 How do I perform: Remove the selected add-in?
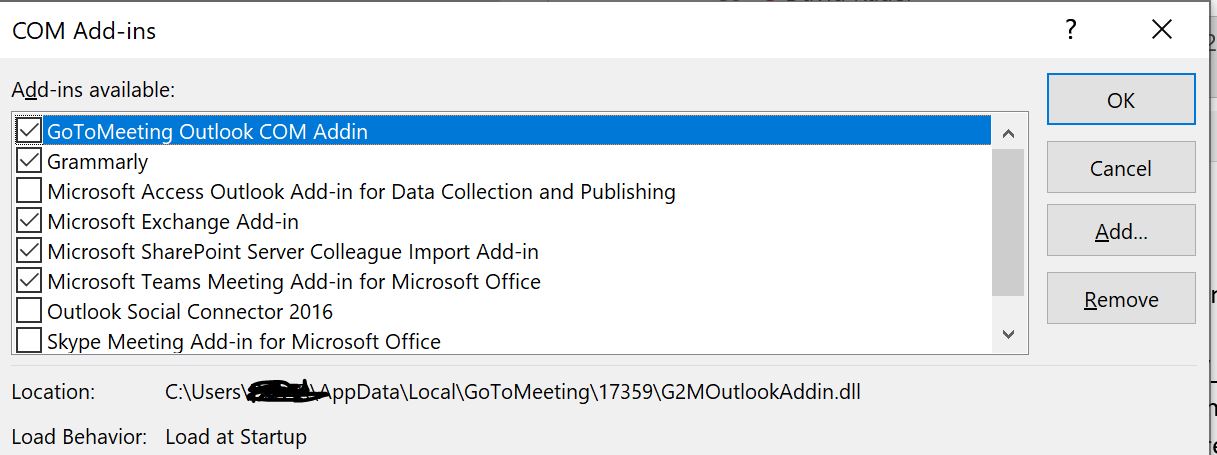pyautogui.click(x=1120, y=300)
